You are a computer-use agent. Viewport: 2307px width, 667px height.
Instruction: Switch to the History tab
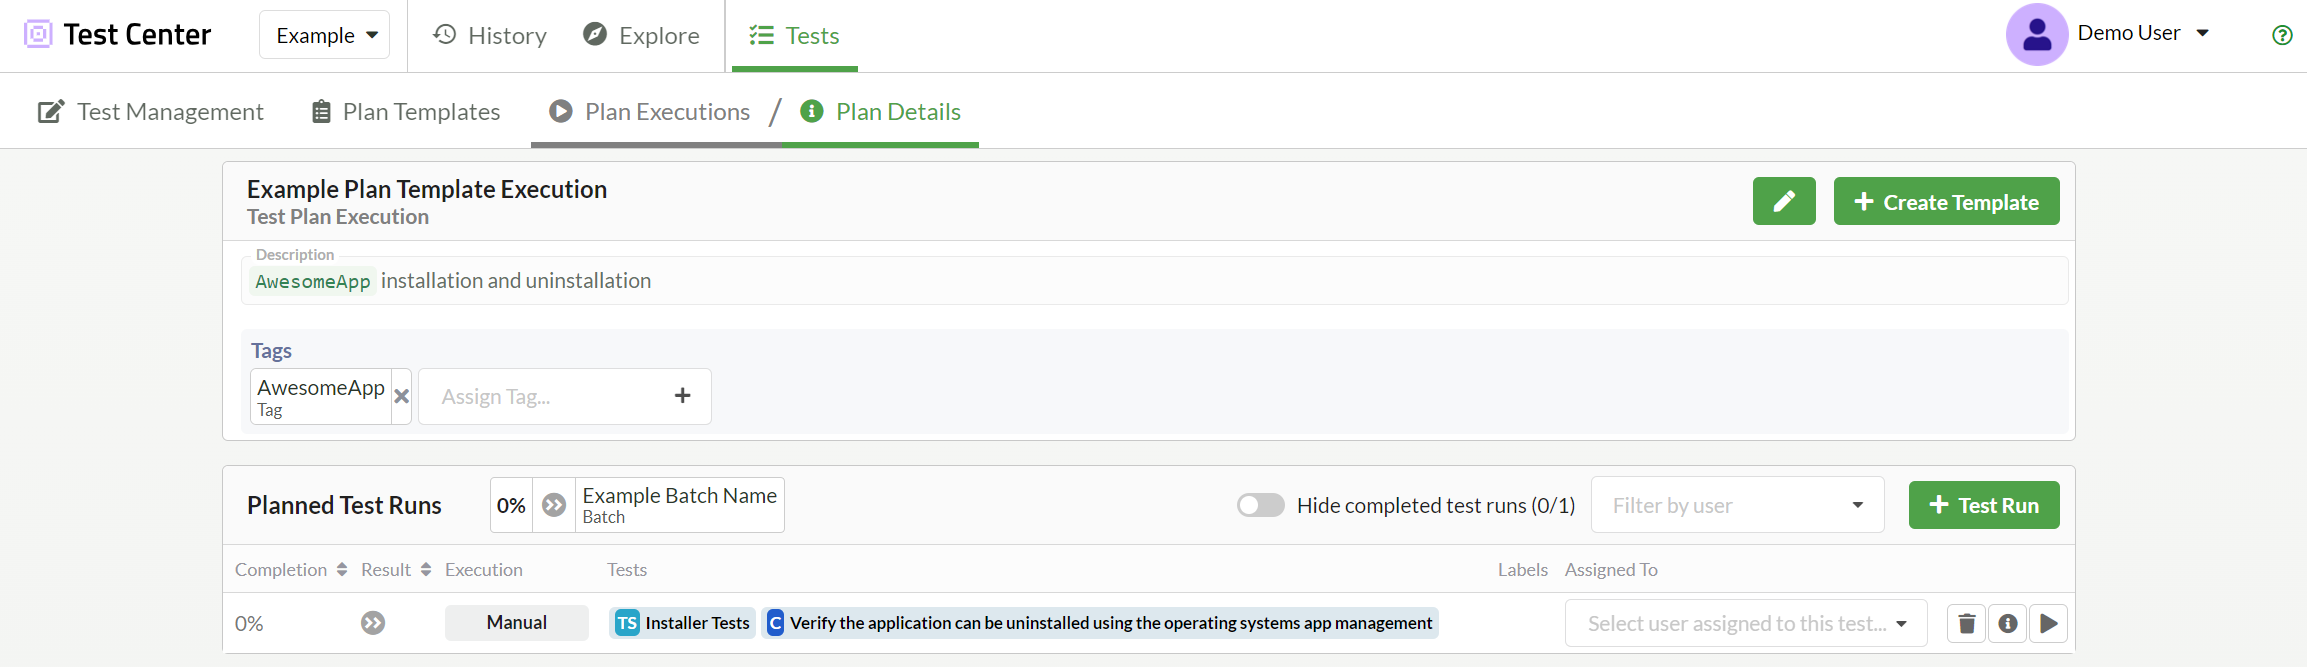490,35
